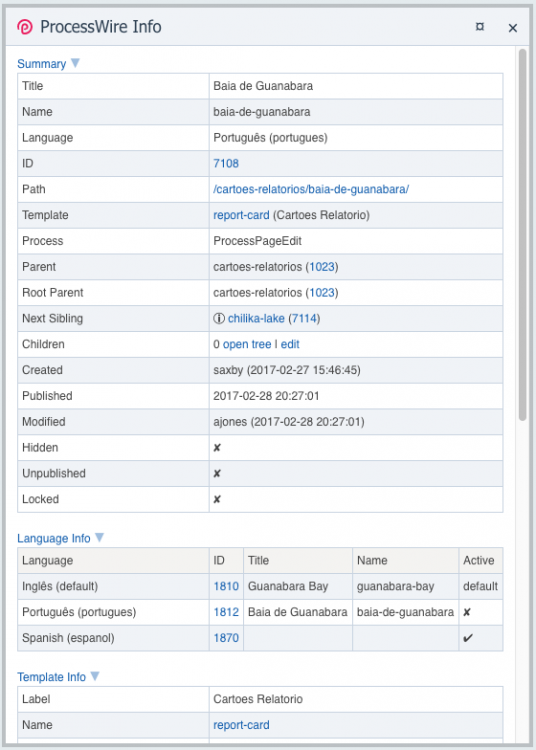Open Root Parent ID 1023 link
This screenshot has height=750, width=536.
point(322,292)
